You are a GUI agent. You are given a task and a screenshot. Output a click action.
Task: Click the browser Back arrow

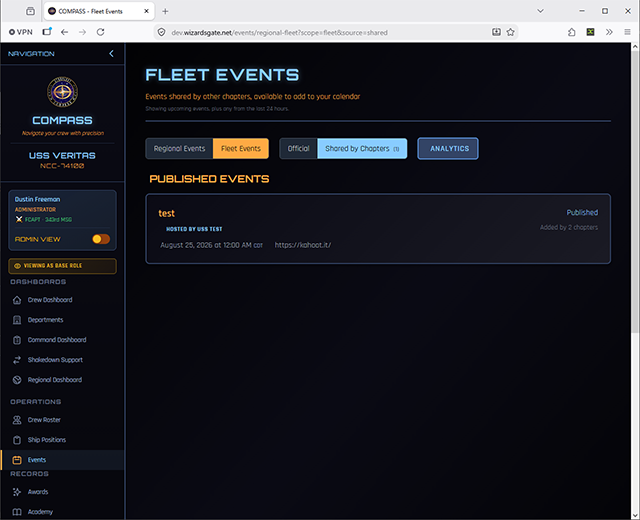(64, 32)
